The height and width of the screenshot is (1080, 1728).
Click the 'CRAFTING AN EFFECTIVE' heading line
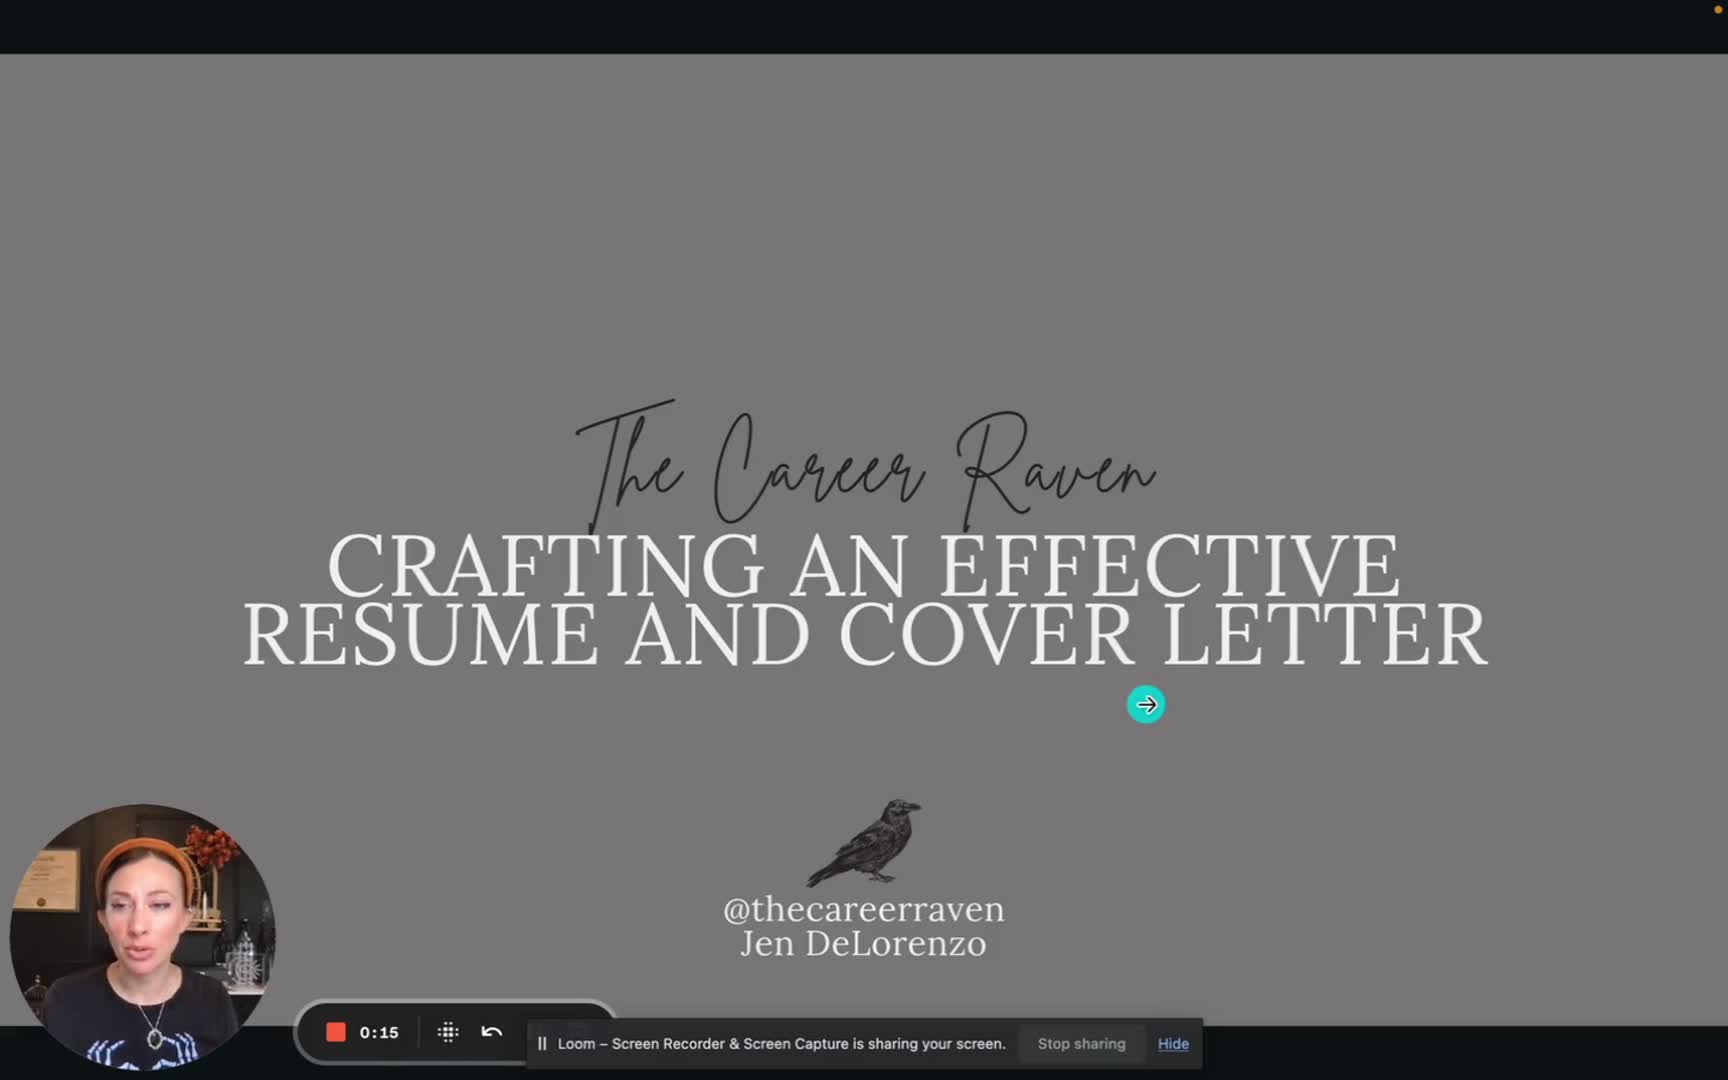863,566
